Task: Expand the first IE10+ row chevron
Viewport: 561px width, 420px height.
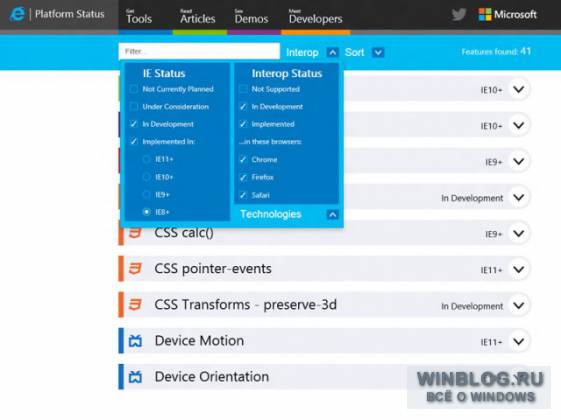Action: point(519,89)
